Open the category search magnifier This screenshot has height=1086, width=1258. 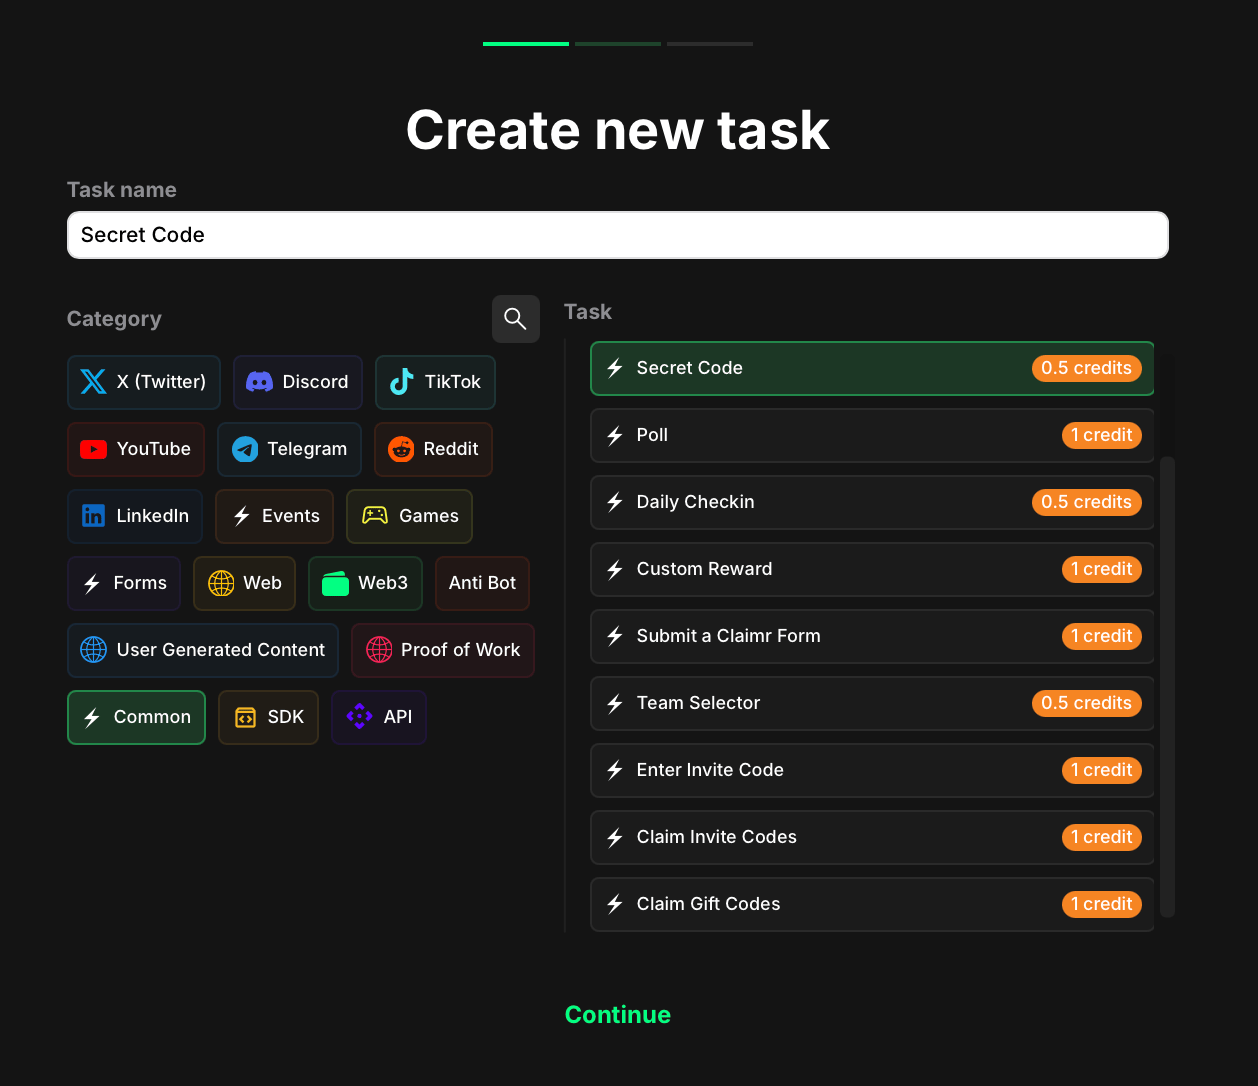pyautogui.click(x=516, y=319)
